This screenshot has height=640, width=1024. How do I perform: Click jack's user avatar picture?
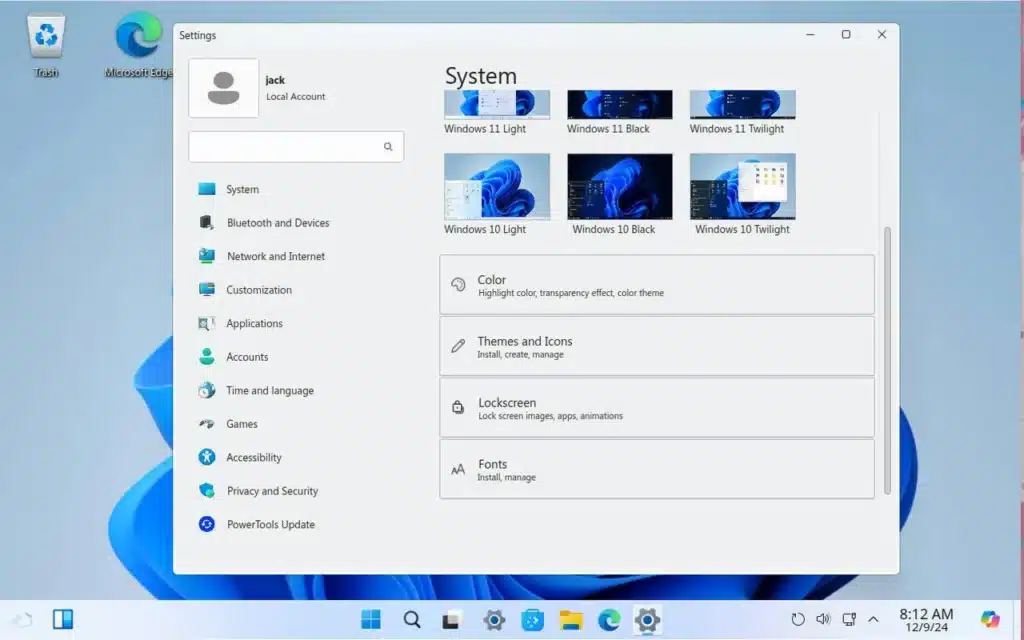click(223, 88)
